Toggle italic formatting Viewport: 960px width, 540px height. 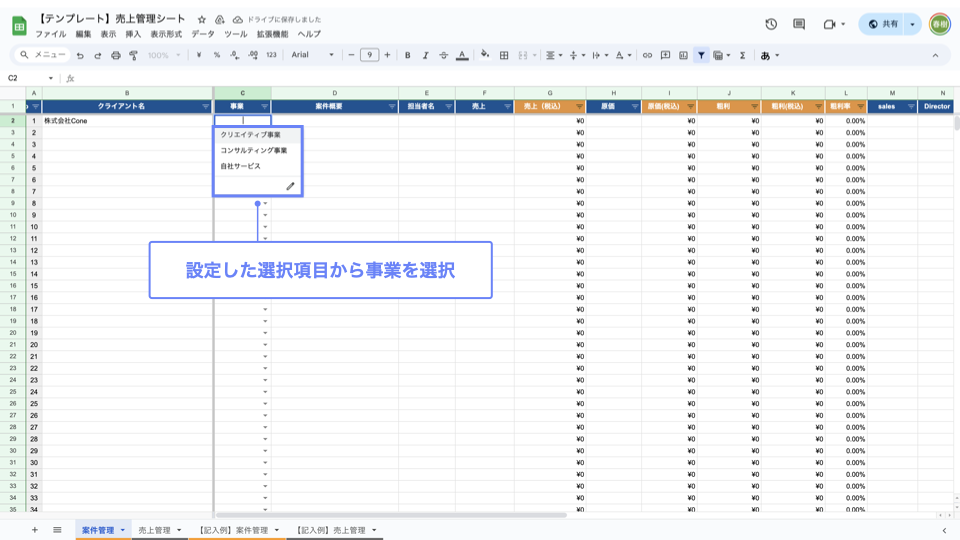[x=426, y=55]
